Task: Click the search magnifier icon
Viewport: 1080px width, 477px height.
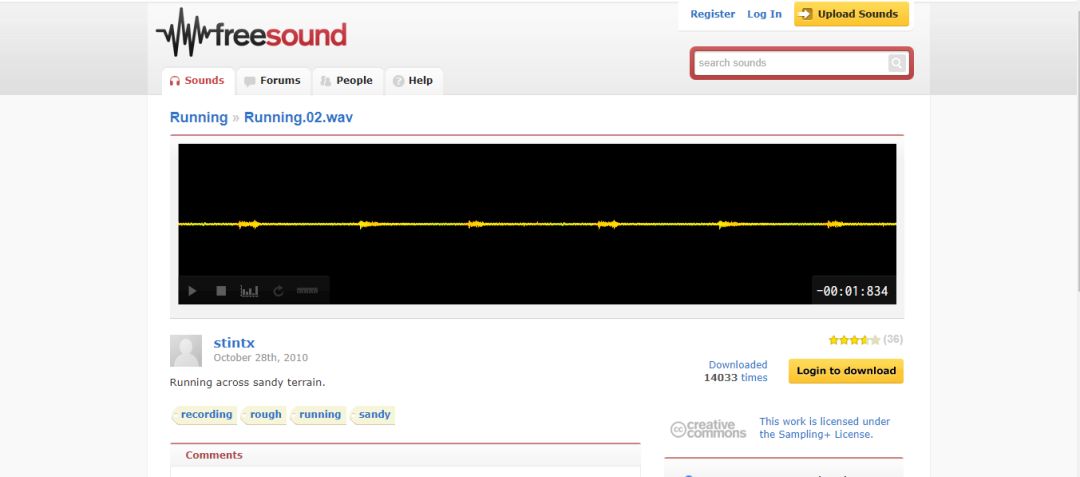Action: (896, 63)
